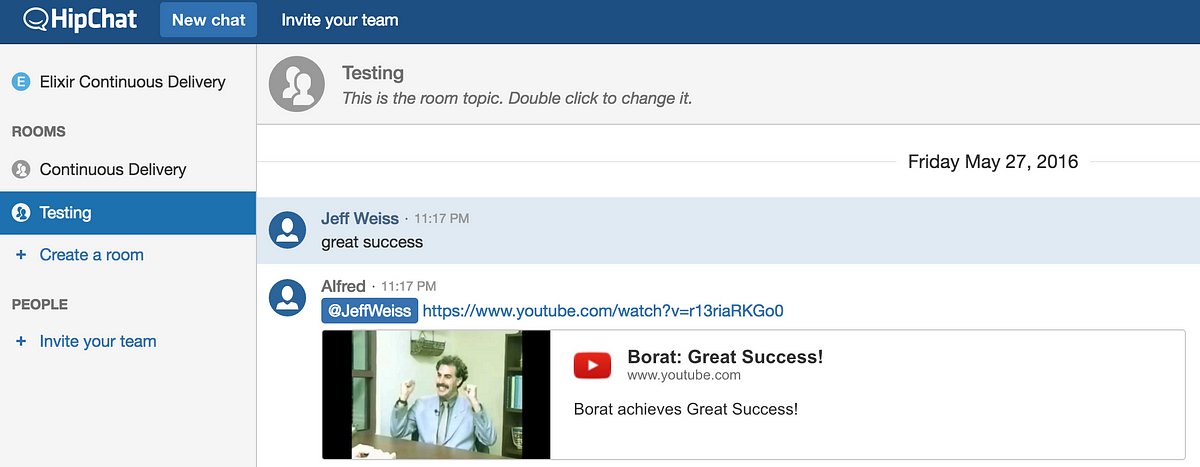Click Jeff Weiss message timestamp 11:17 PM
This screenshot has width=1200, height=467.
coord(441,218)
